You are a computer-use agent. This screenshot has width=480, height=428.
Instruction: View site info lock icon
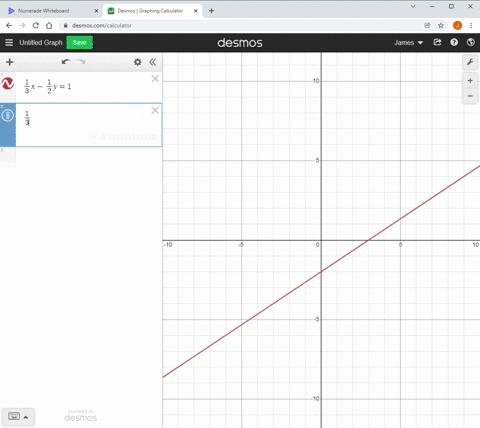coord(65,25)
